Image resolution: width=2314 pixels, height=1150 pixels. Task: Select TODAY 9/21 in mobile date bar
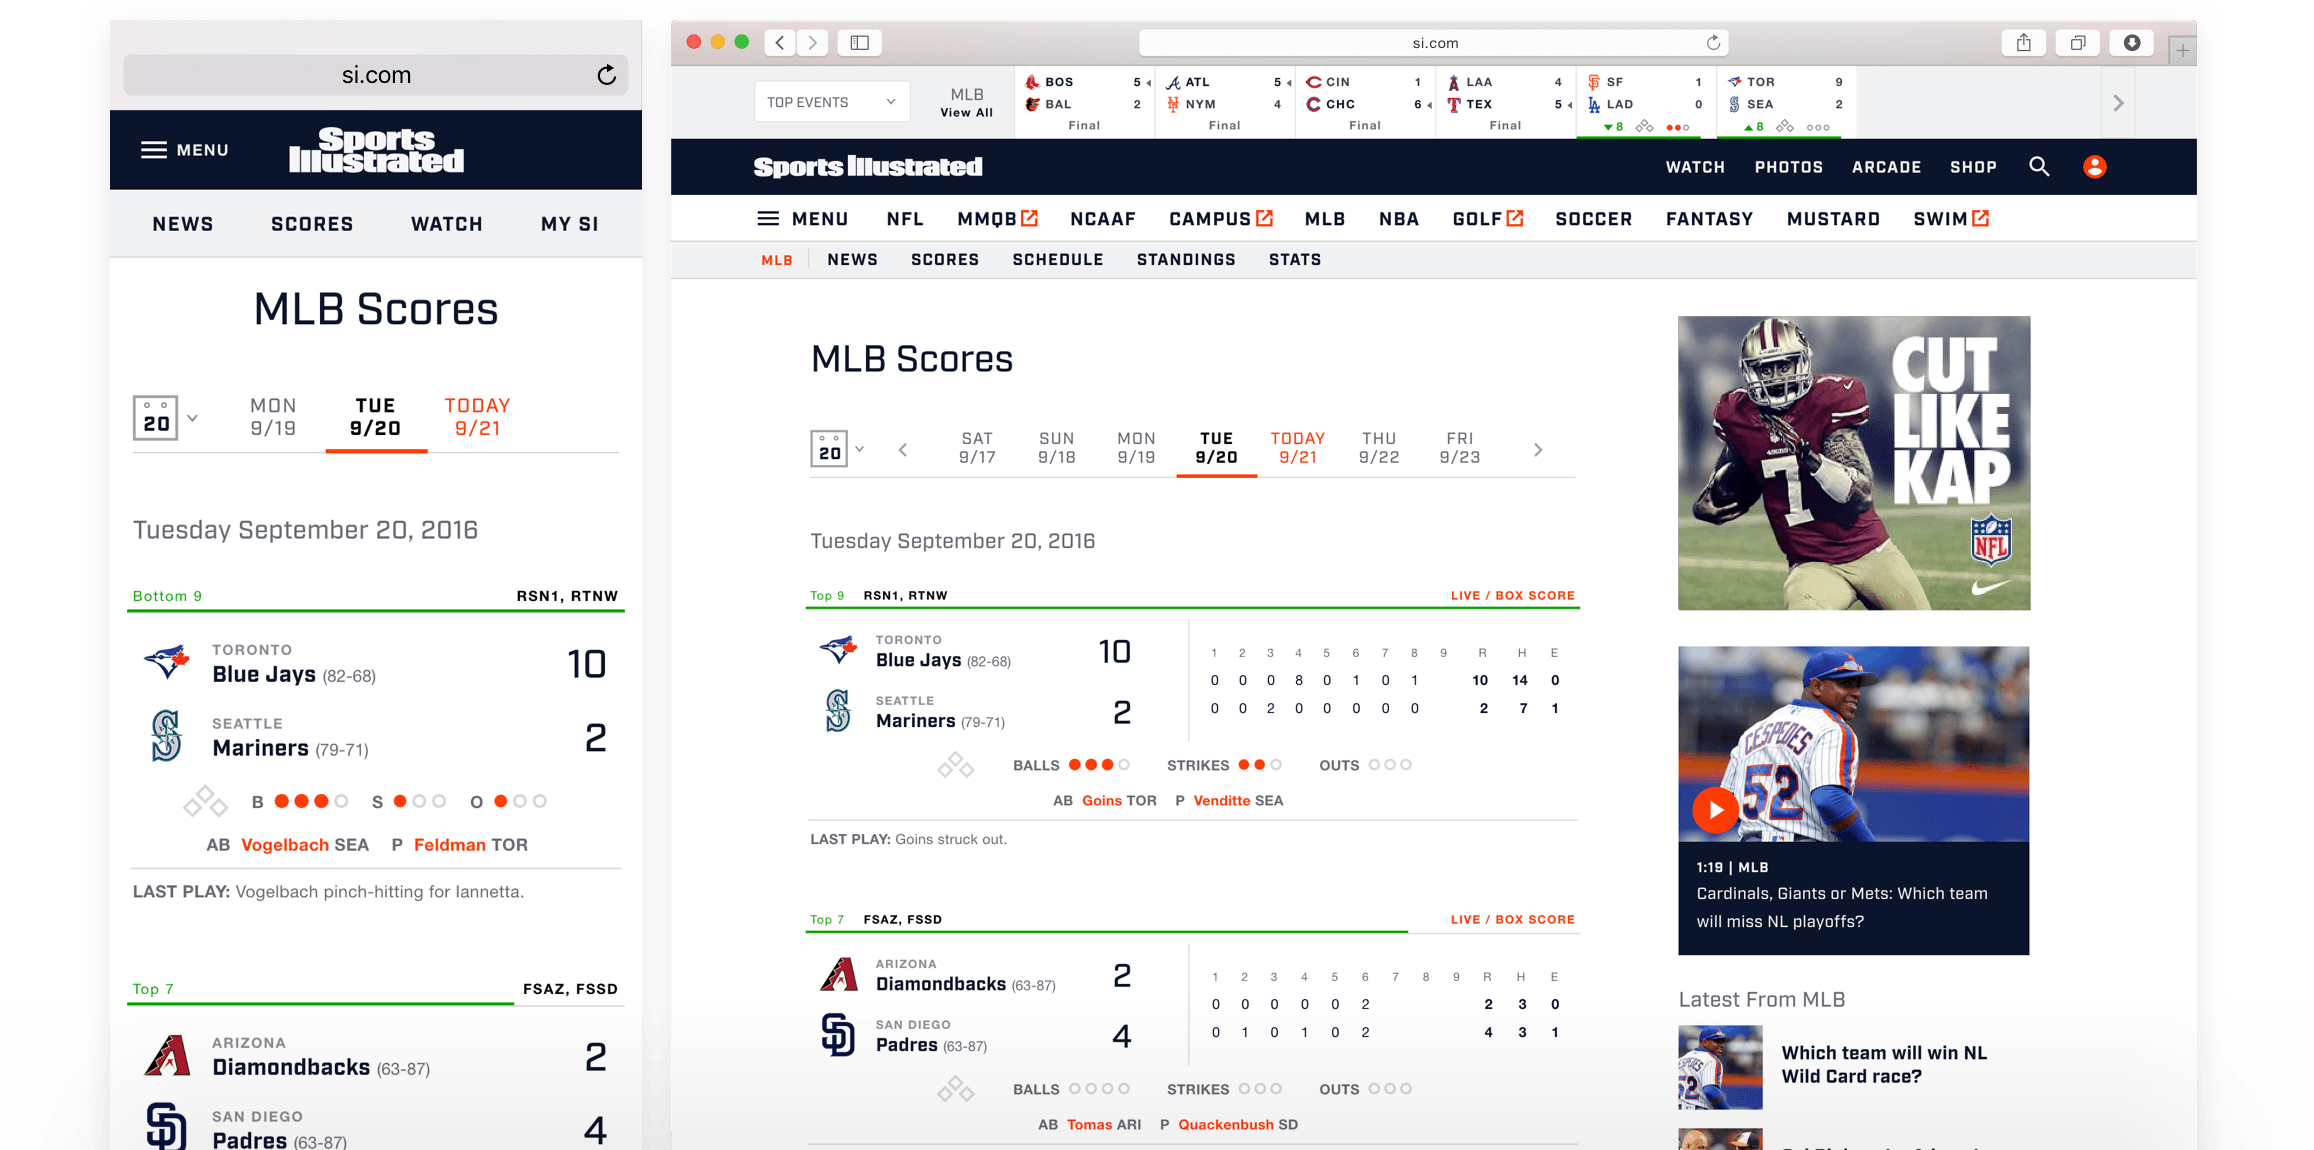click(478, 417)
